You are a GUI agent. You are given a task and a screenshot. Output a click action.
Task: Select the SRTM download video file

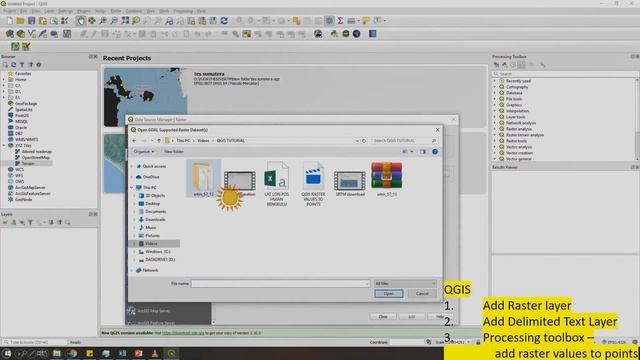click(x=350, y=183)
